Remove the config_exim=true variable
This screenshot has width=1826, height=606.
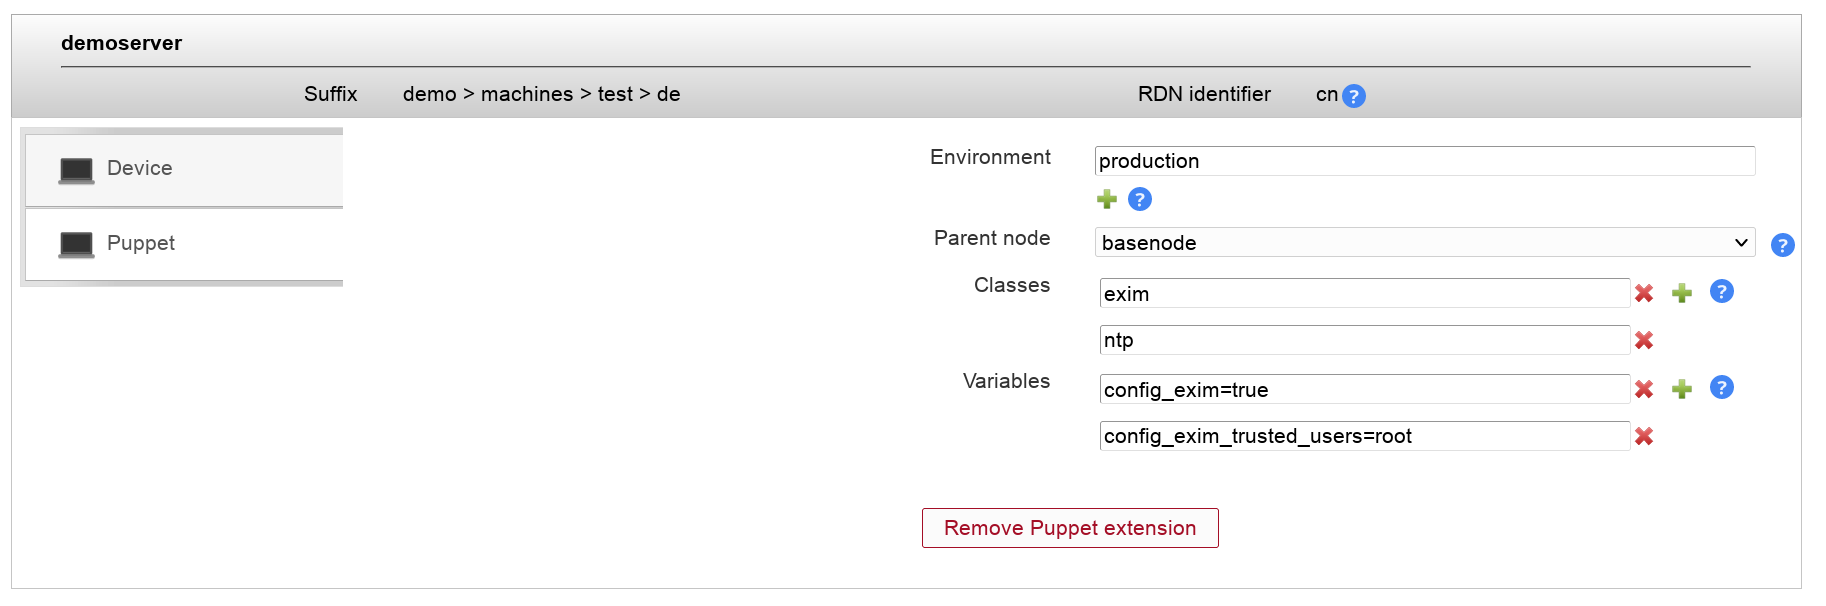pos(1644,389)
